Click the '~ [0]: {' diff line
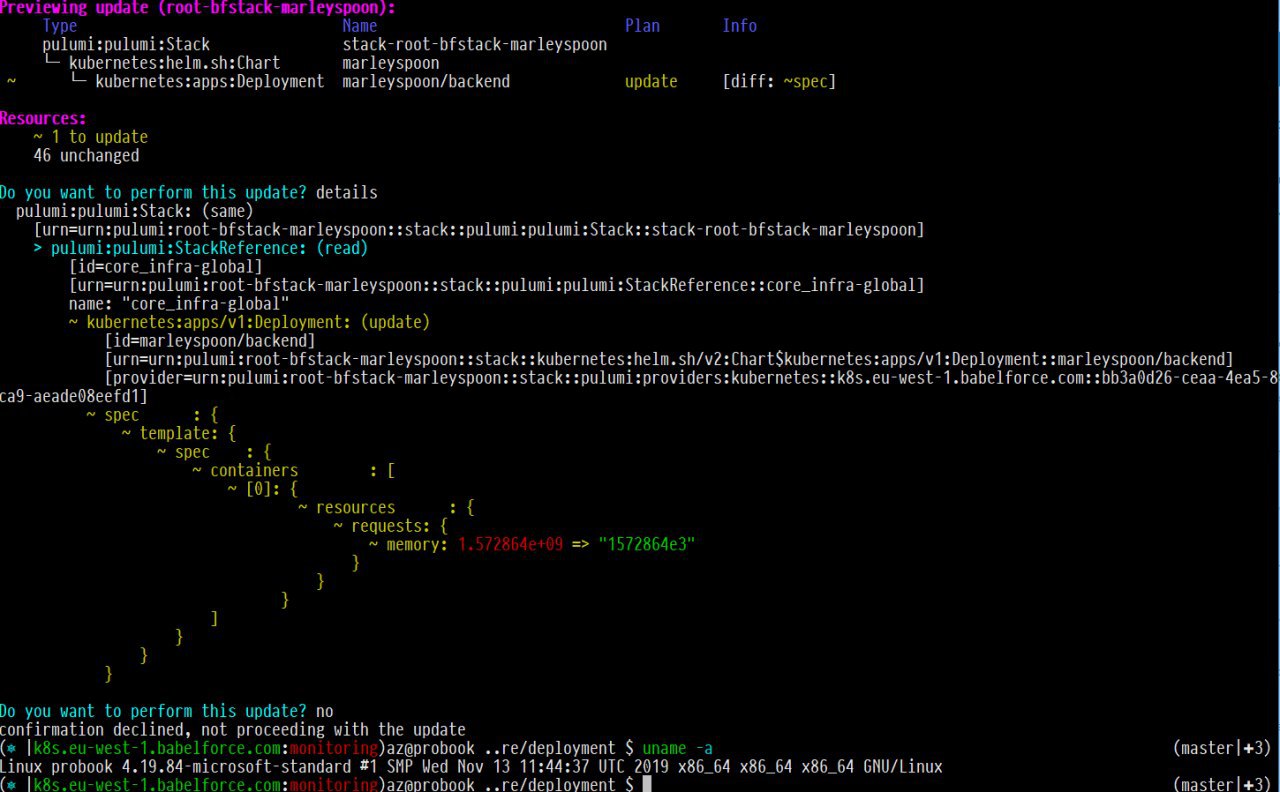Screen dimensions: 1280x792 pyautogui.click(x=263, y=489)
